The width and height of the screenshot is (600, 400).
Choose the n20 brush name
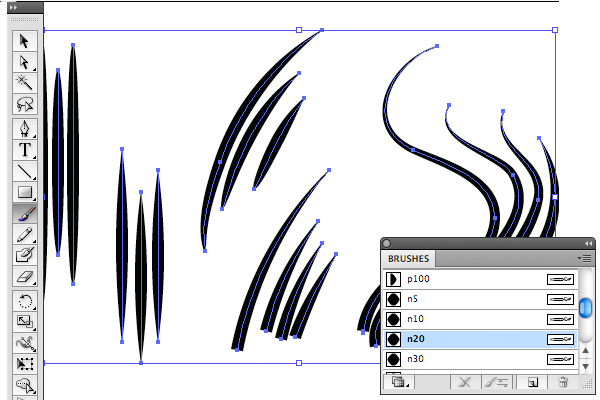416,339
